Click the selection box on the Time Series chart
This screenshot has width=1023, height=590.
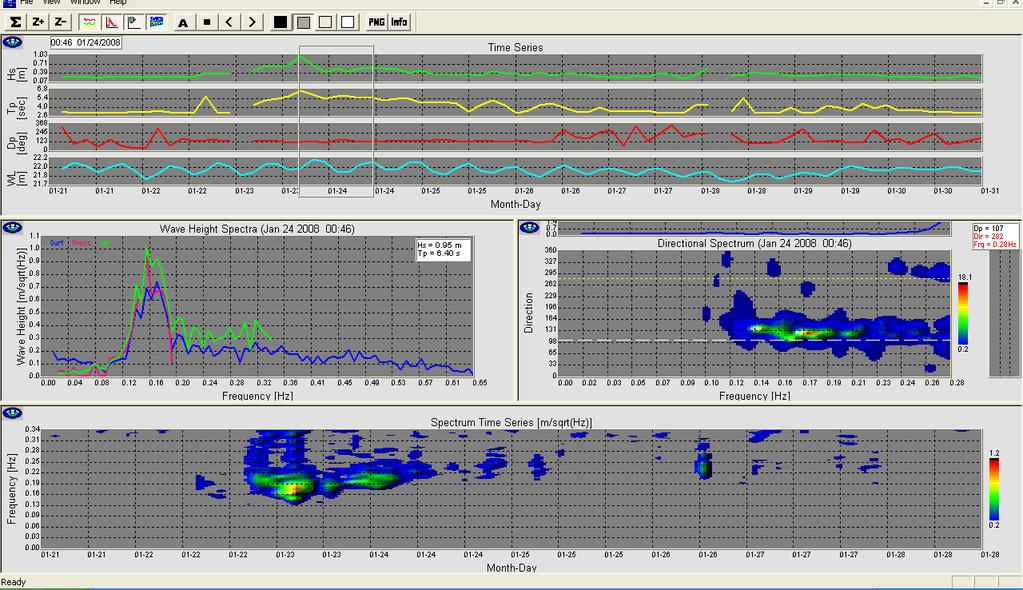(336, 121)
